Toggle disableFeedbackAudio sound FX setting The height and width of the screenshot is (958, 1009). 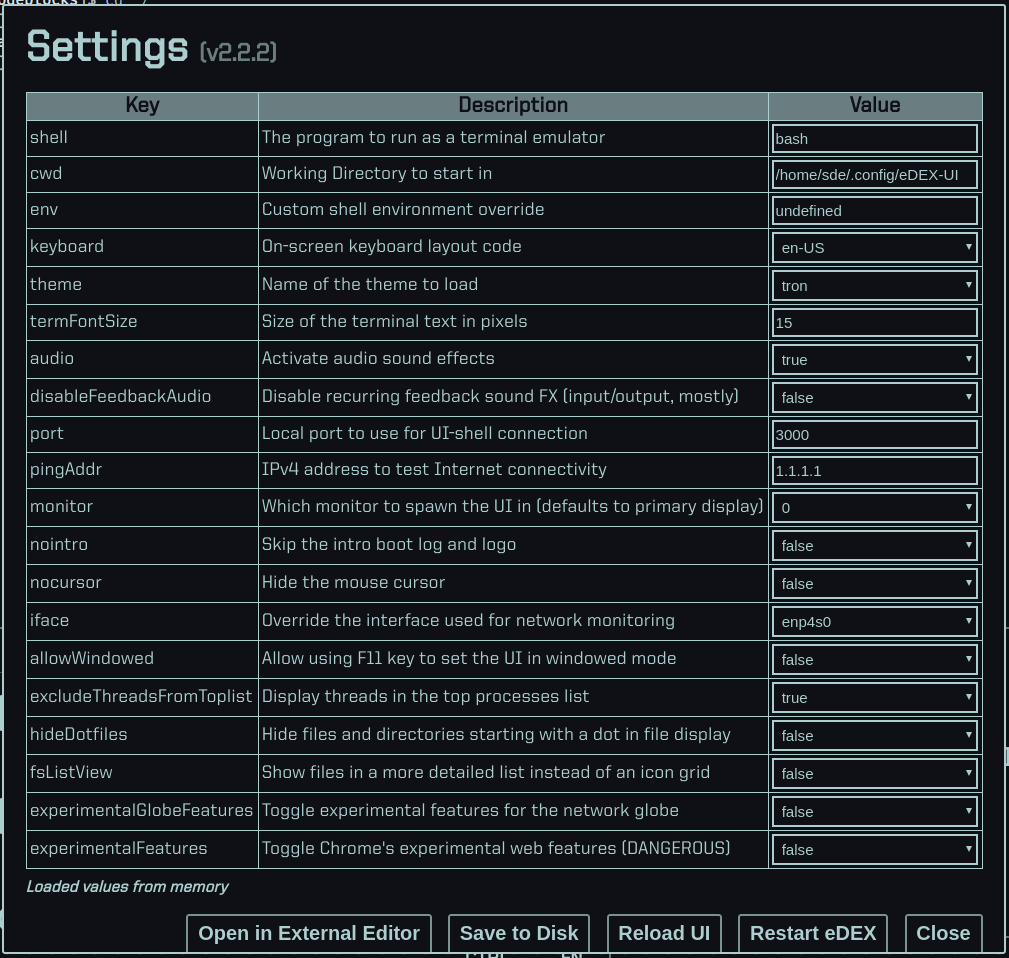click(874, 397)
